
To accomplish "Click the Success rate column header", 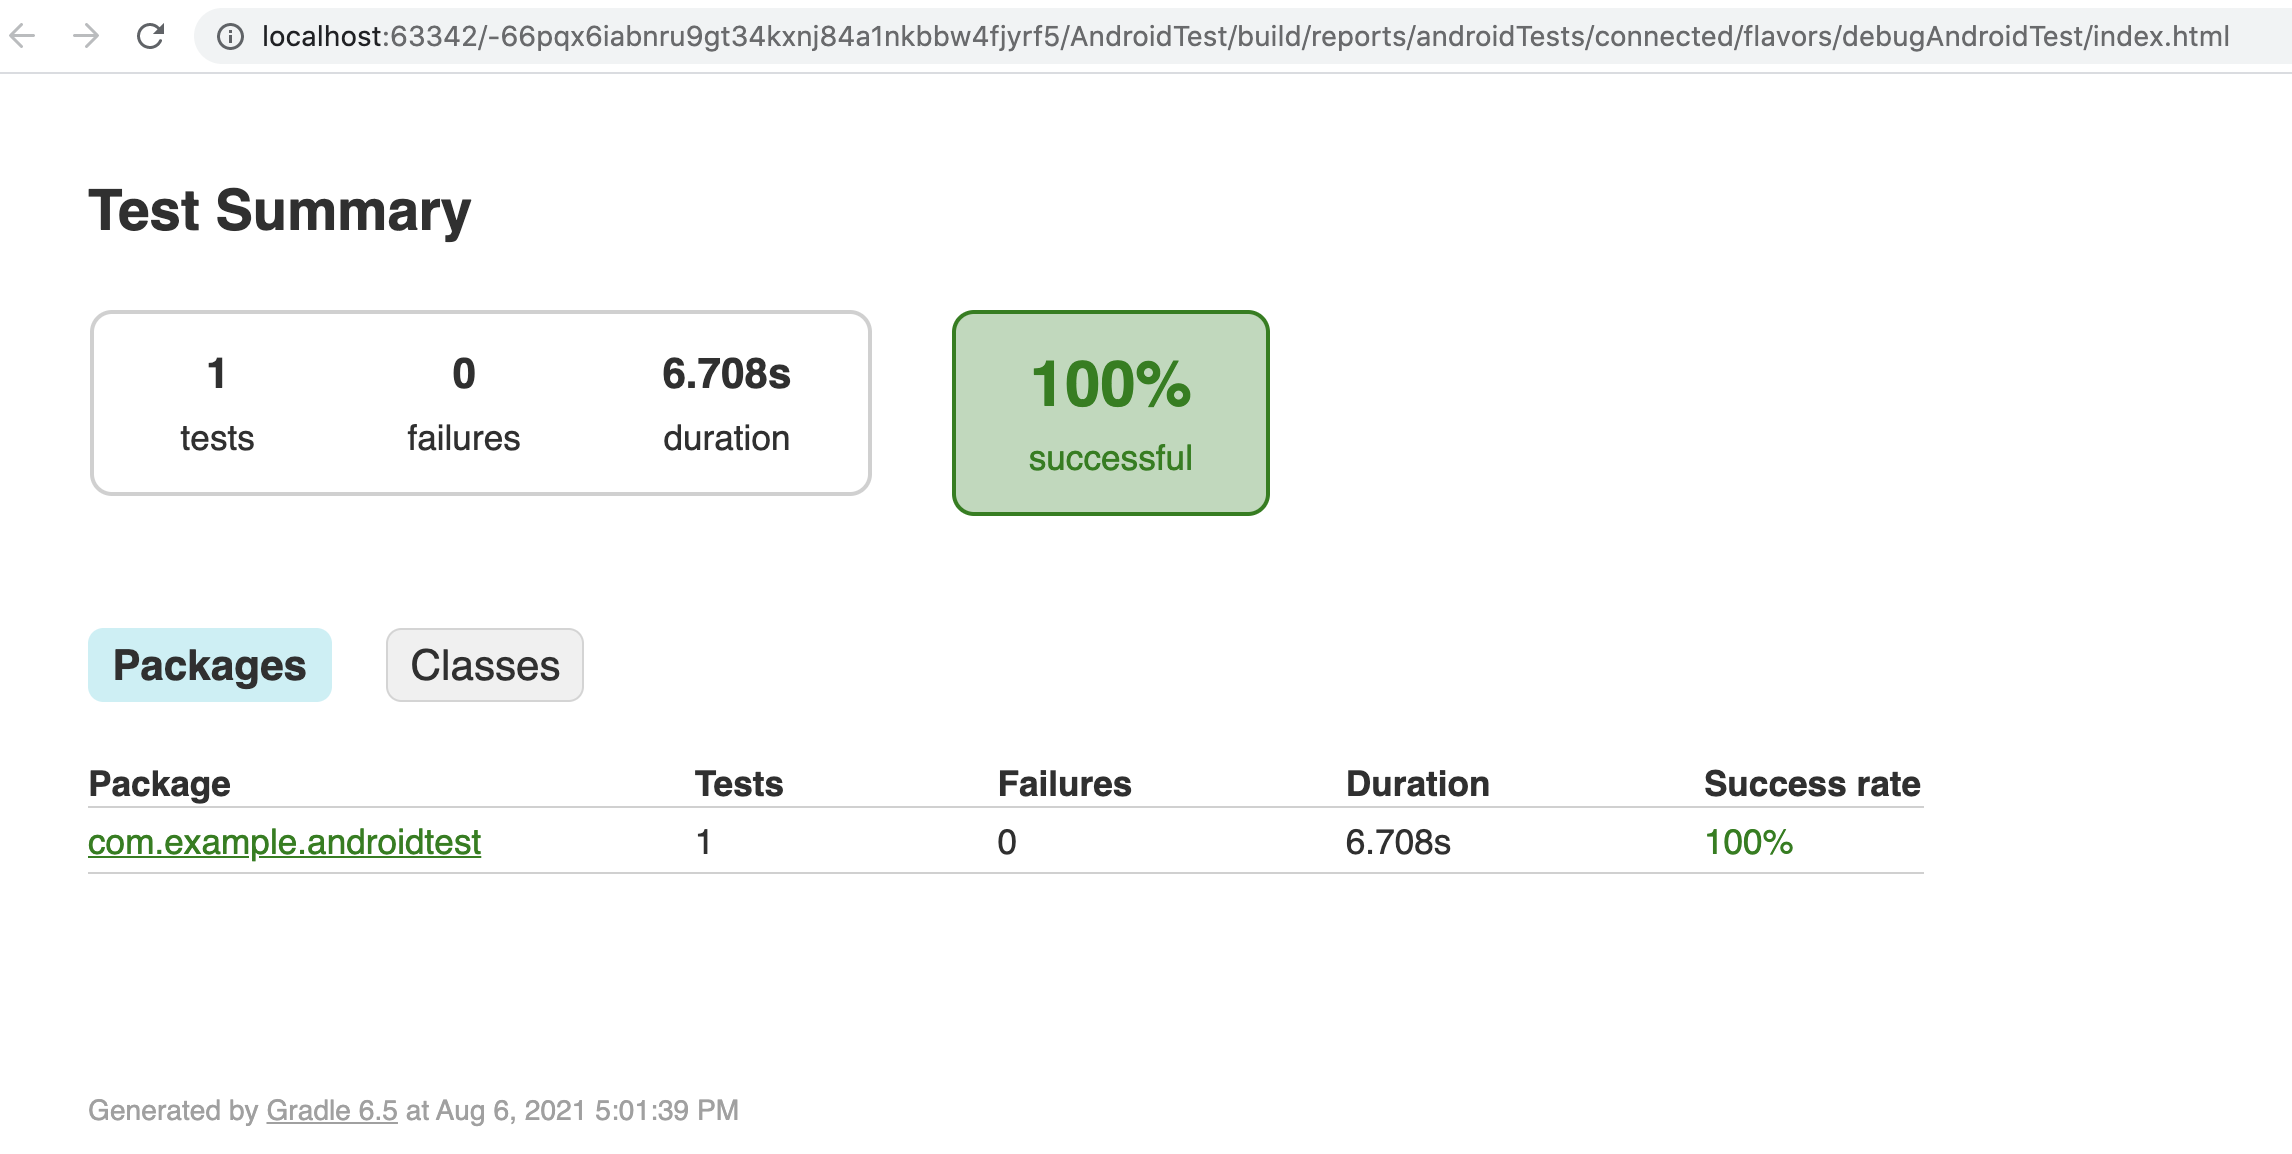I will pos(1811,784).
